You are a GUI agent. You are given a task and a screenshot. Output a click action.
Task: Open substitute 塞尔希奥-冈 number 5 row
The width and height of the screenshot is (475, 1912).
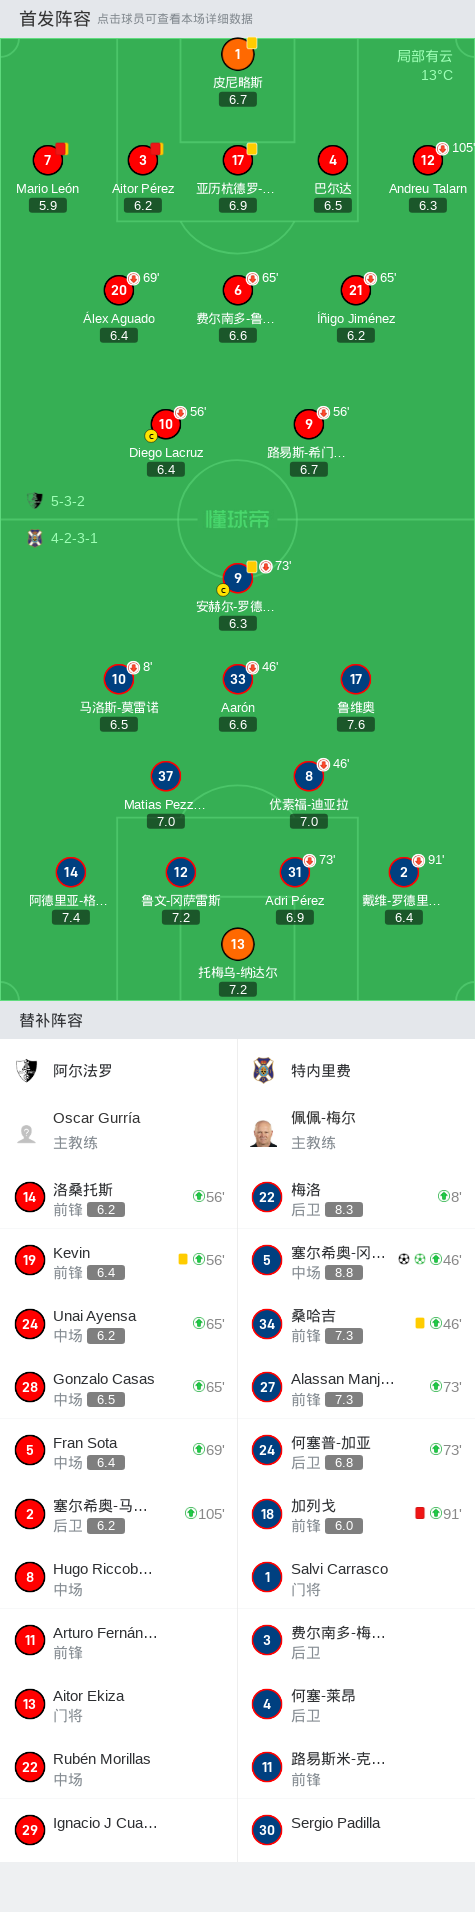pyautogui.click(x=356, y=1260)
